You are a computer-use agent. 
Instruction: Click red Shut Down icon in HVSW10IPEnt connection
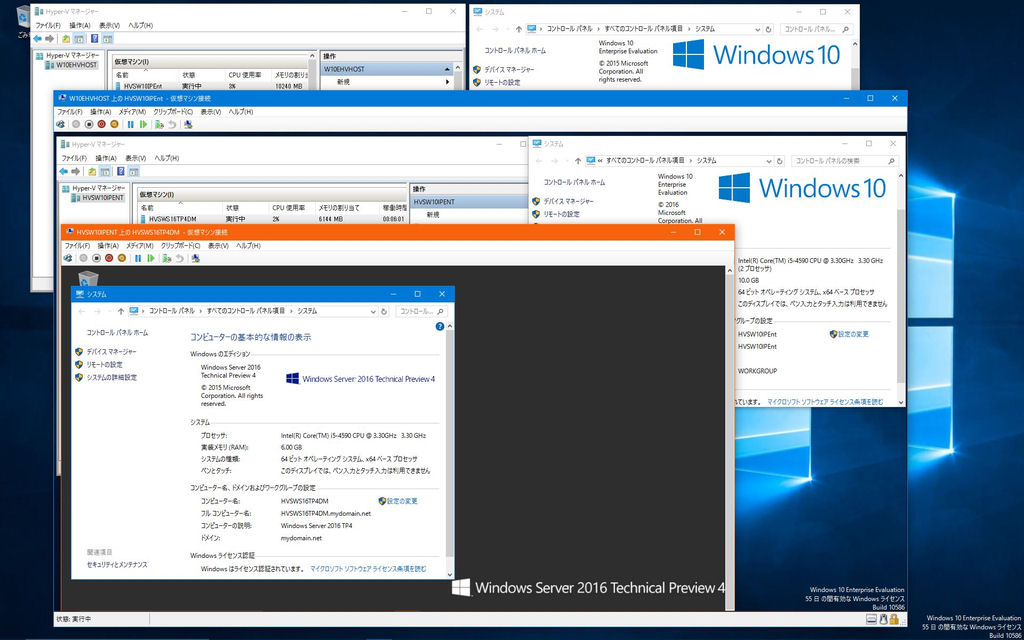click(101, 124)
